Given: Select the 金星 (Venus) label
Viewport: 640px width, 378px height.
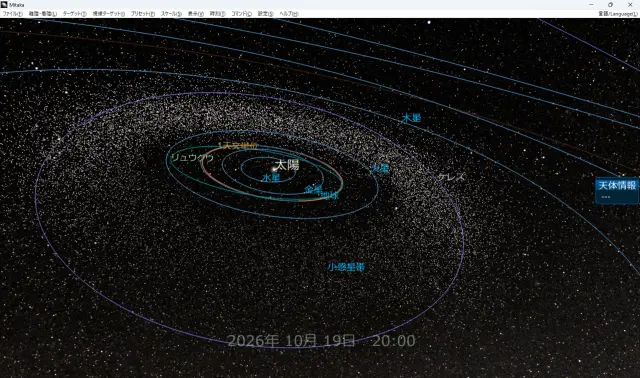Looking at the screenshot, I should tap(313, 189).
